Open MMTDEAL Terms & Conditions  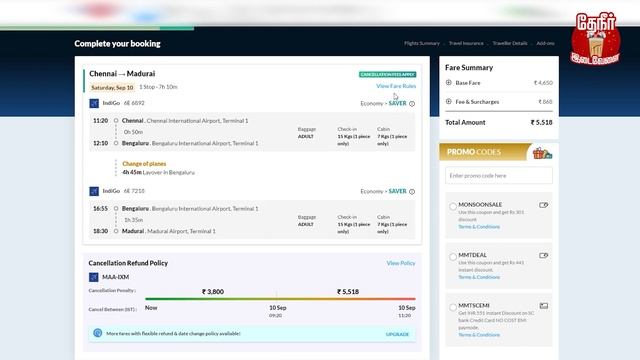479,277
